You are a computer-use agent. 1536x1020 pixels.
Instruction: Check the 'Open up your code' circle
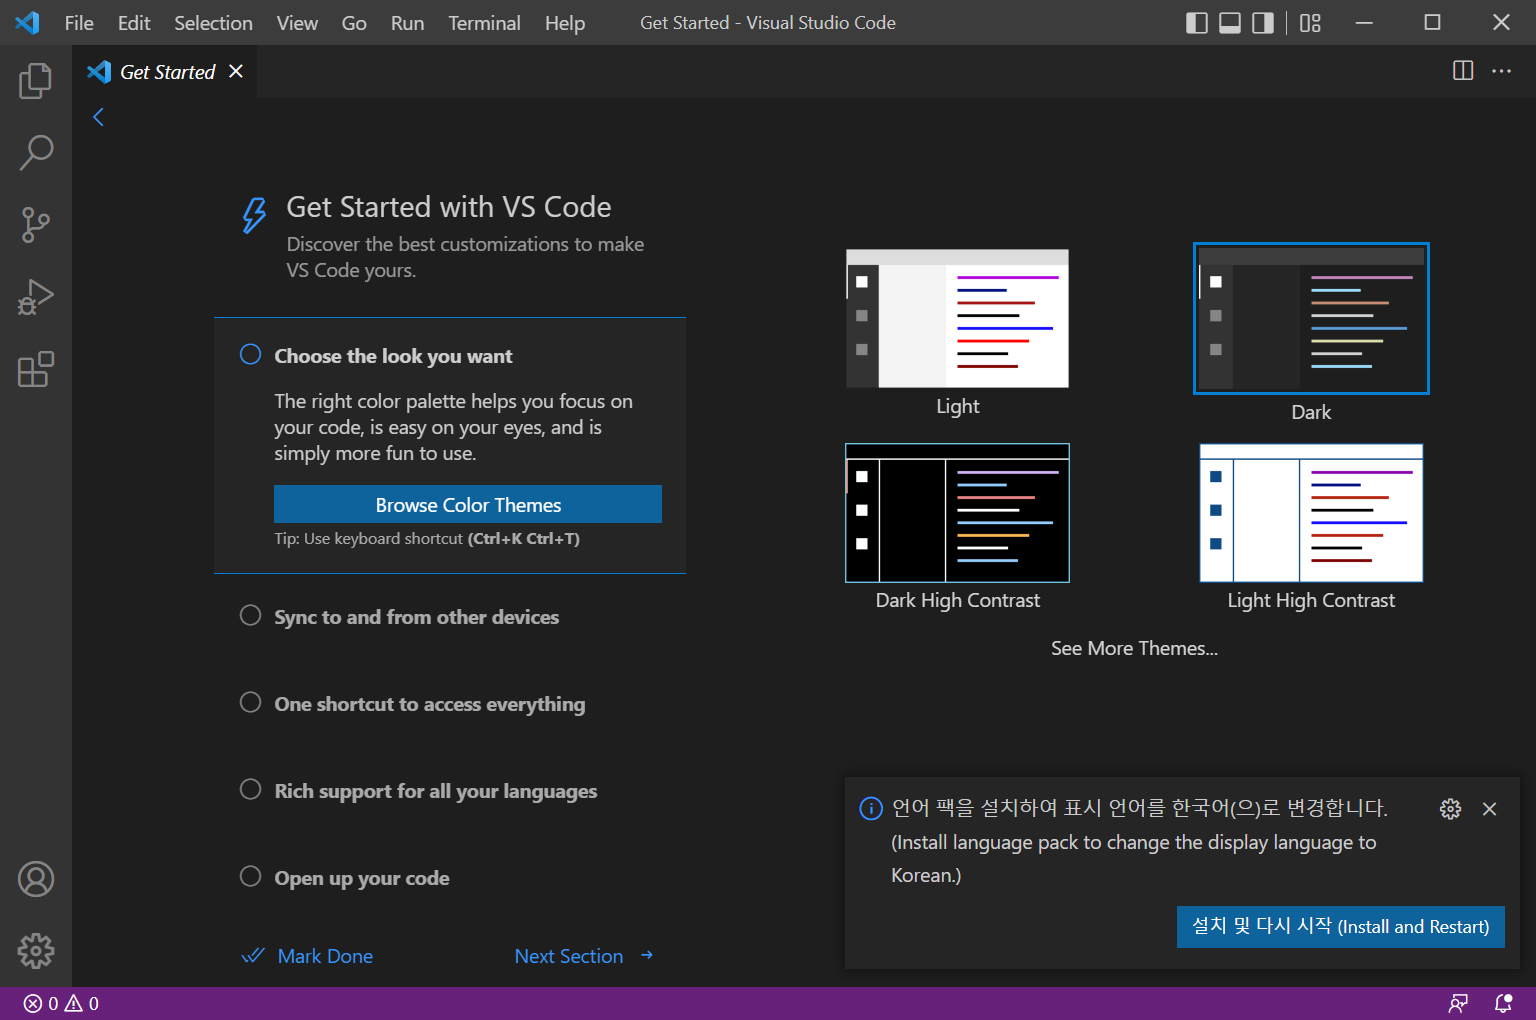(250, 876)
